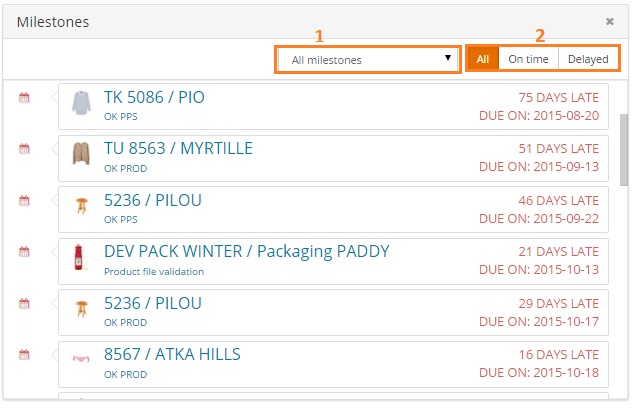
Task: Click the red bottle Packaging PADDY thumbnail
Action: (81, 259)
